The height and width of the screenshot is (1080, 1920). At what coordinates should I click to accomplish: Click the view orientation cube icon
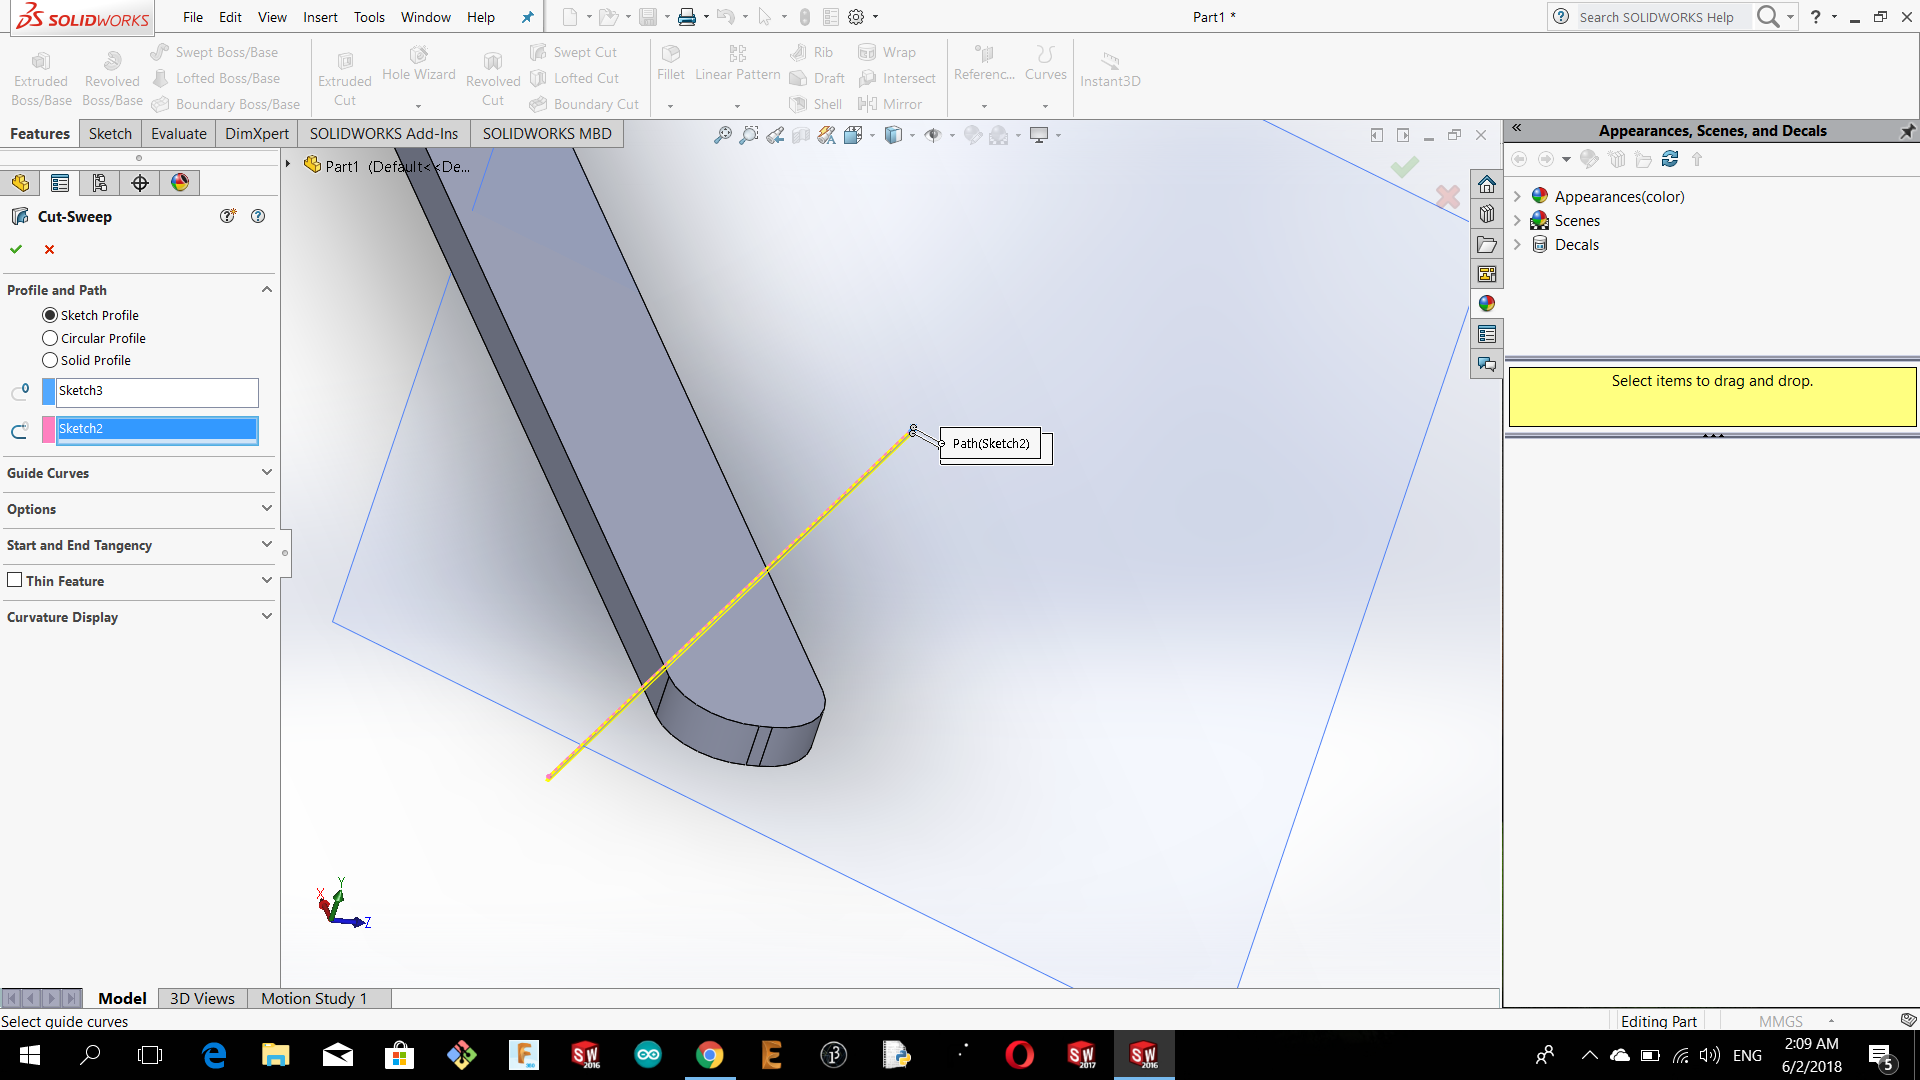click(x=853, y=135)
